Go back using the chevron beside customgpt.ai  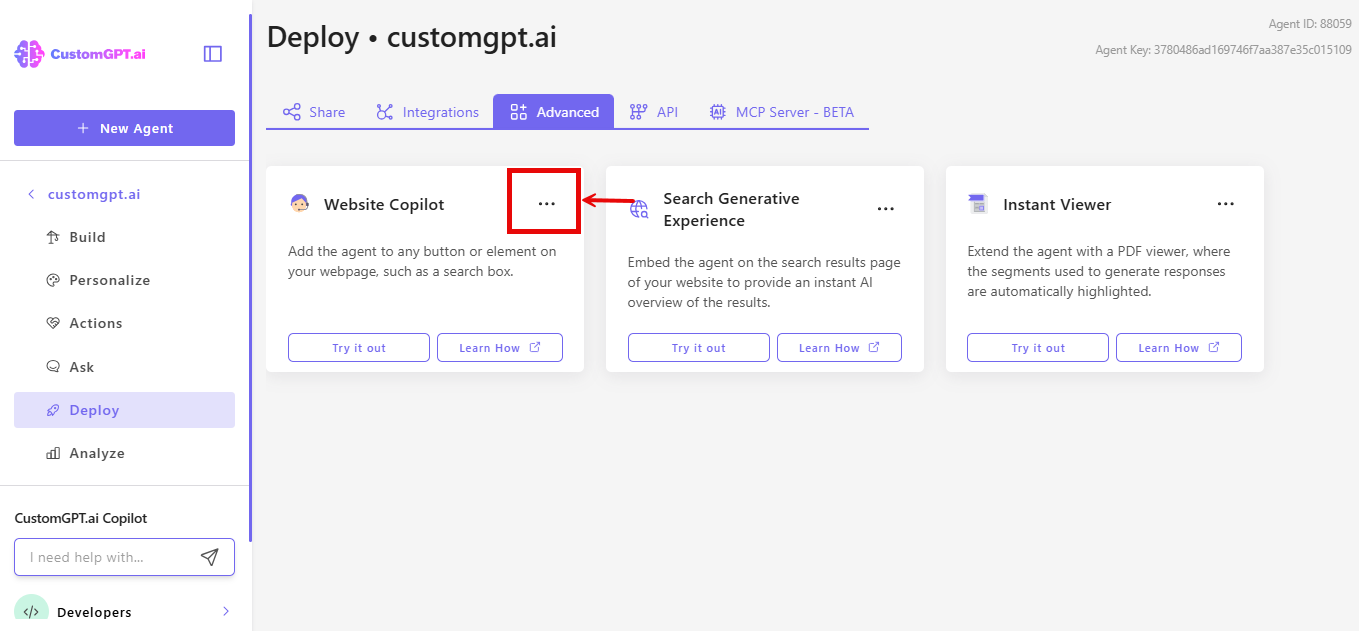28,194
